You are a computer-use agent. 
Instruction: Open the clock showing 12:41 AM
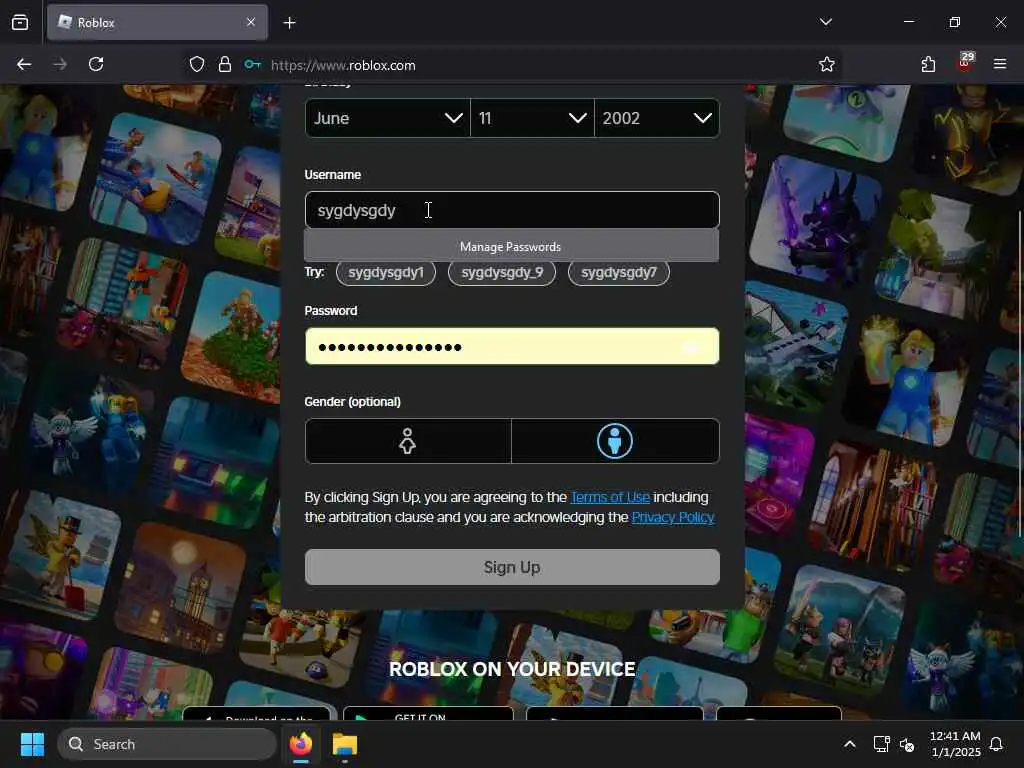pyautogui.click(x=955, y=744)
